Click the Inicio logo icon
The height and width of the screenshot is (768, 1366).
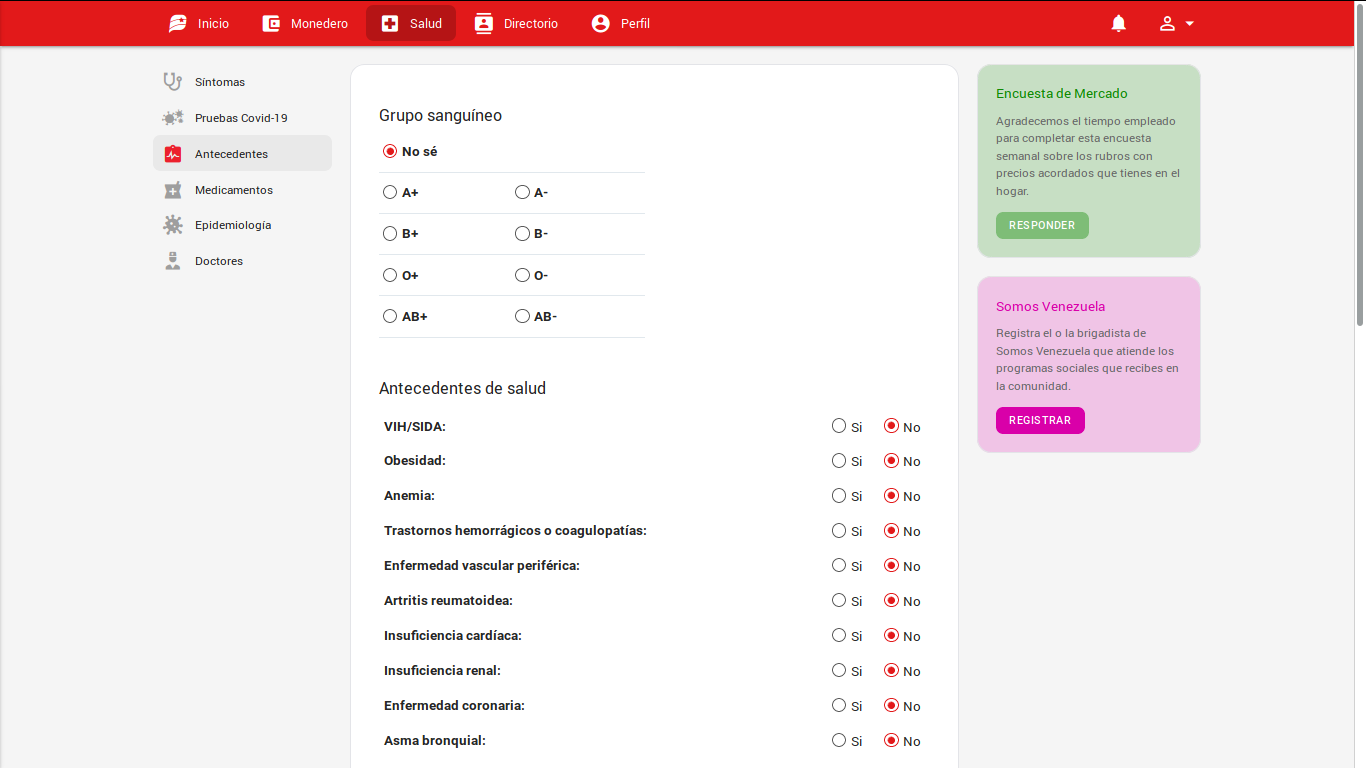[x=178, y=23]
